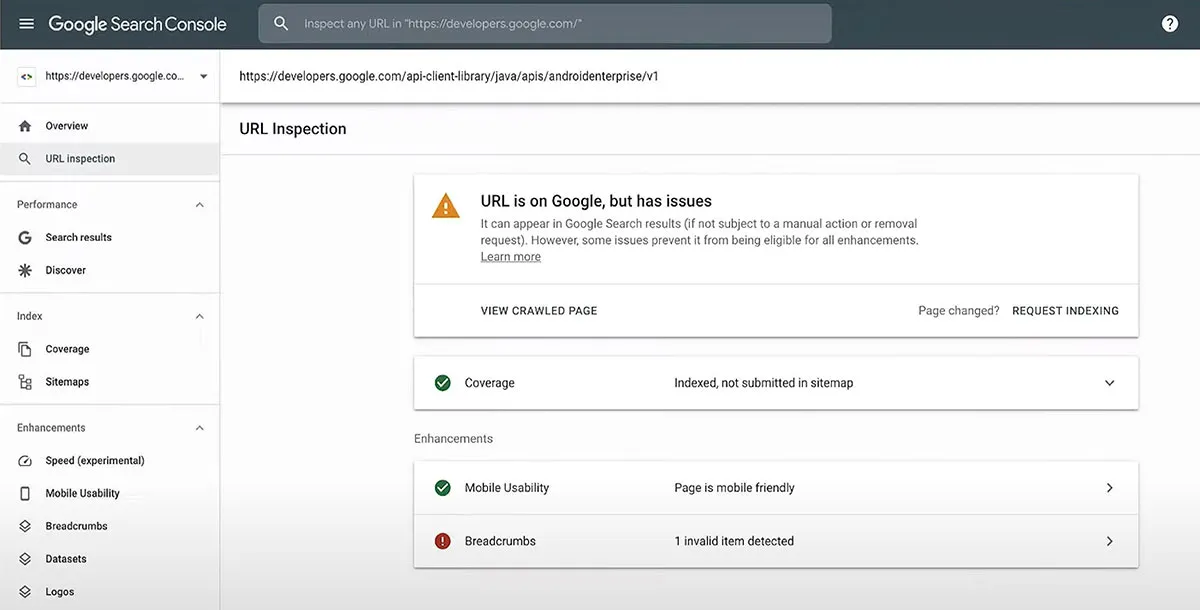Open the property selector dropdown
The height and width of the screenshot is (610, 1200).
coord(203,75)
